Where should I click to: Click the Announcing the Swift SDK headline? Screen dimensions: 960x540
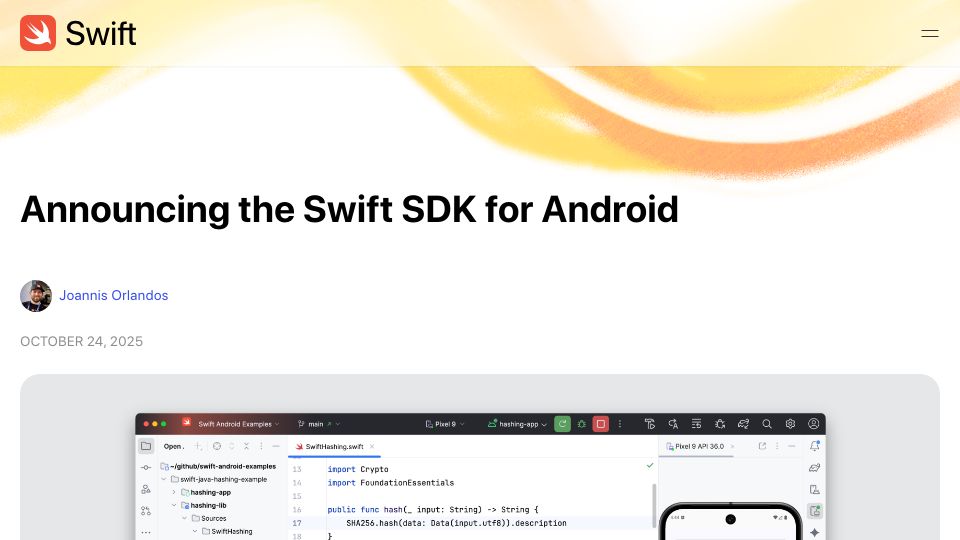point(350,209)
